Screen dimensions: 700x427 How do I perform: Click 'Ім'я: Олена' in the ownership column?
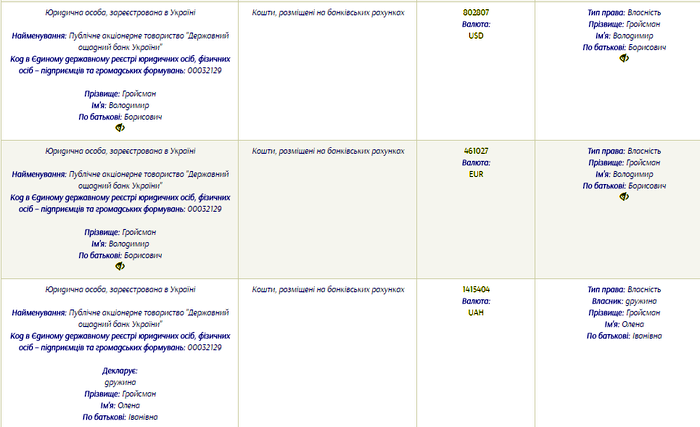tap(624, 324)
